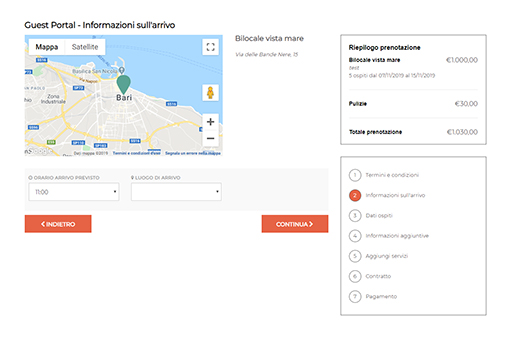This screenshot has height=361, width=505.
Task: Click the Bari city label on map
Action: [x=124, y=98]
